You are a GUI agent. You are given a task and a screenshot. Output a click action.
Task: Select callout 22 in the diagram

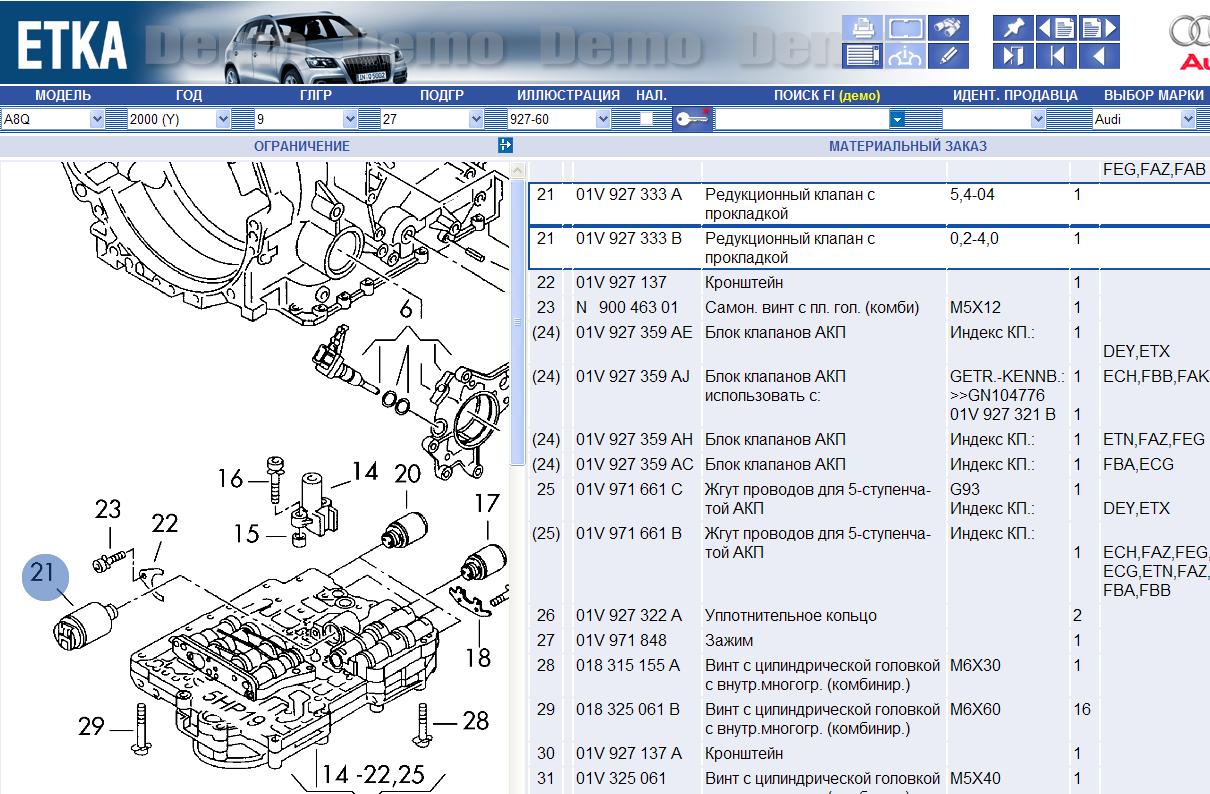click(x=164, y=523)
